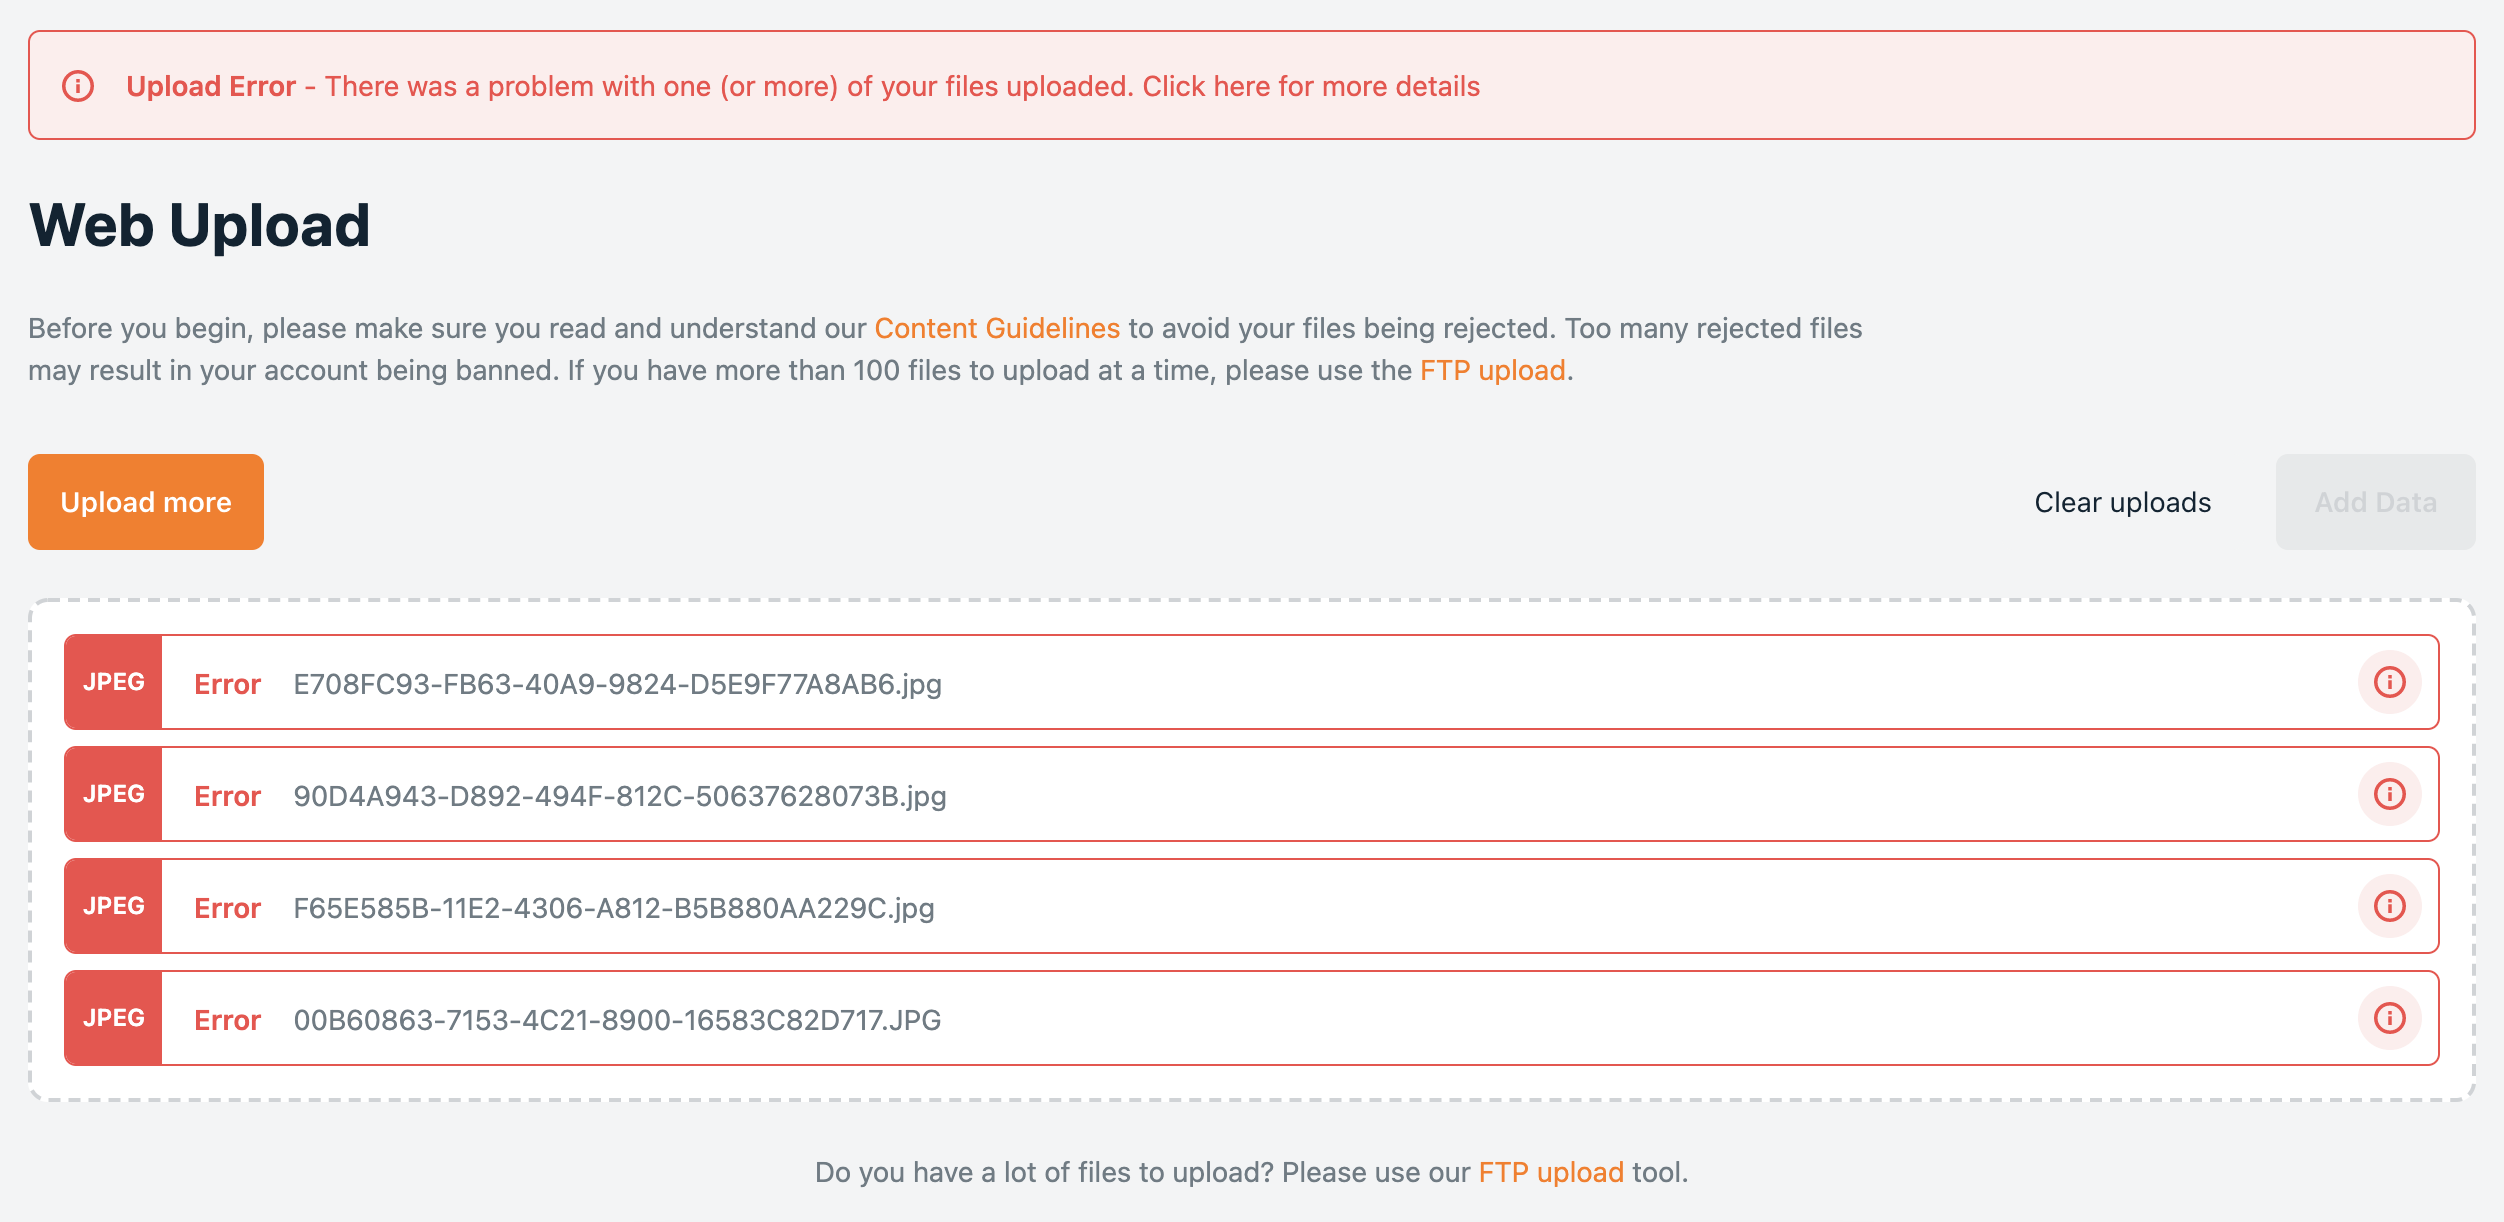Select the F65E585B-11E2-4306-A812-B5B880AA229C.jpg filename

point(613,908)
